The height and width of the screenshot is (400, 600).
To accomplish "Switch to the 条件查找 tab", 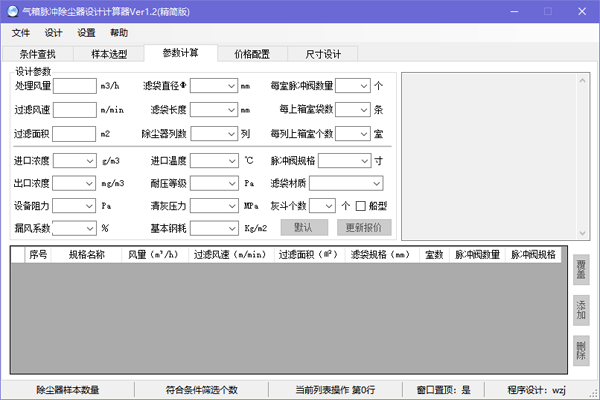I will 38,54.
